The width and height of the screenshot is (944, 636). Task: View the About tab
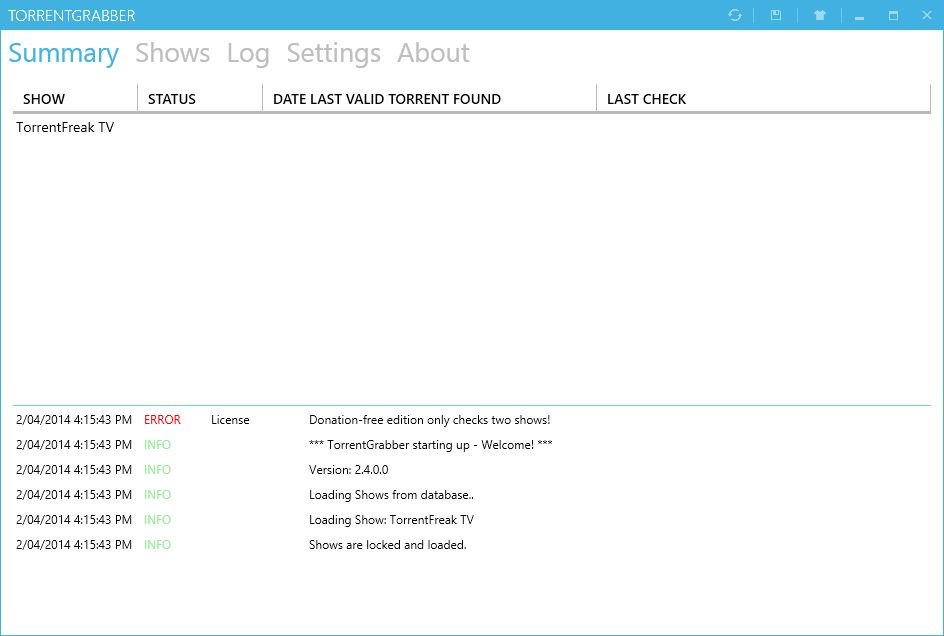[433, 53]
